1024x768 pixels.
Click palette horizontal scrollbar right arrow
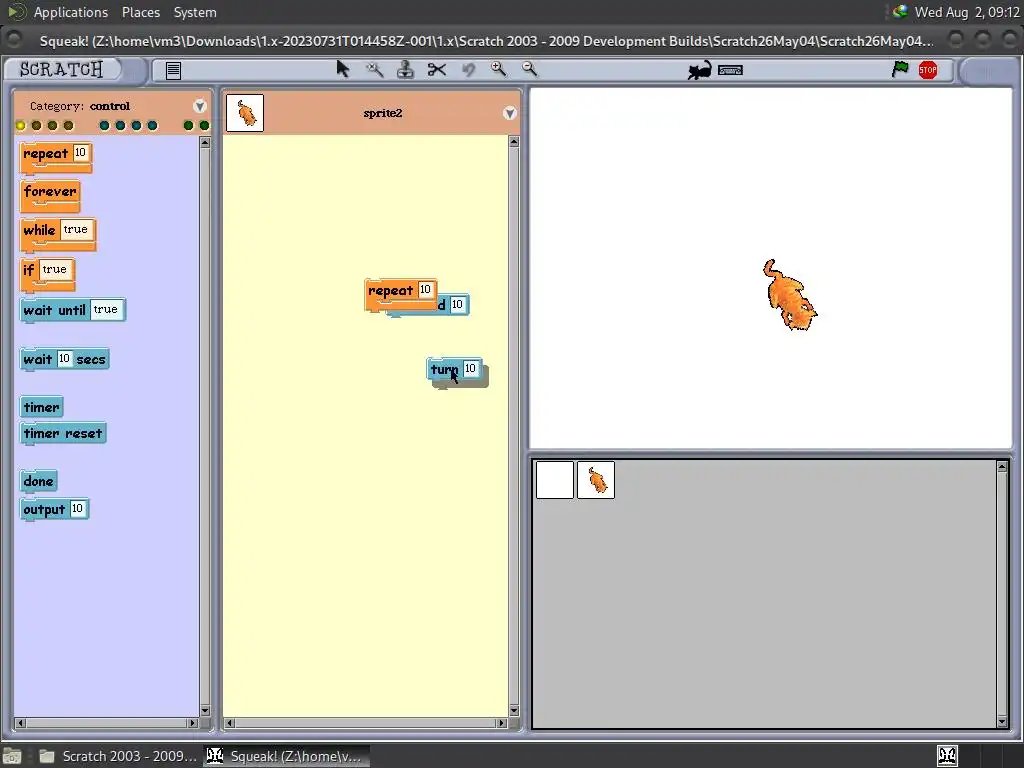193,723
